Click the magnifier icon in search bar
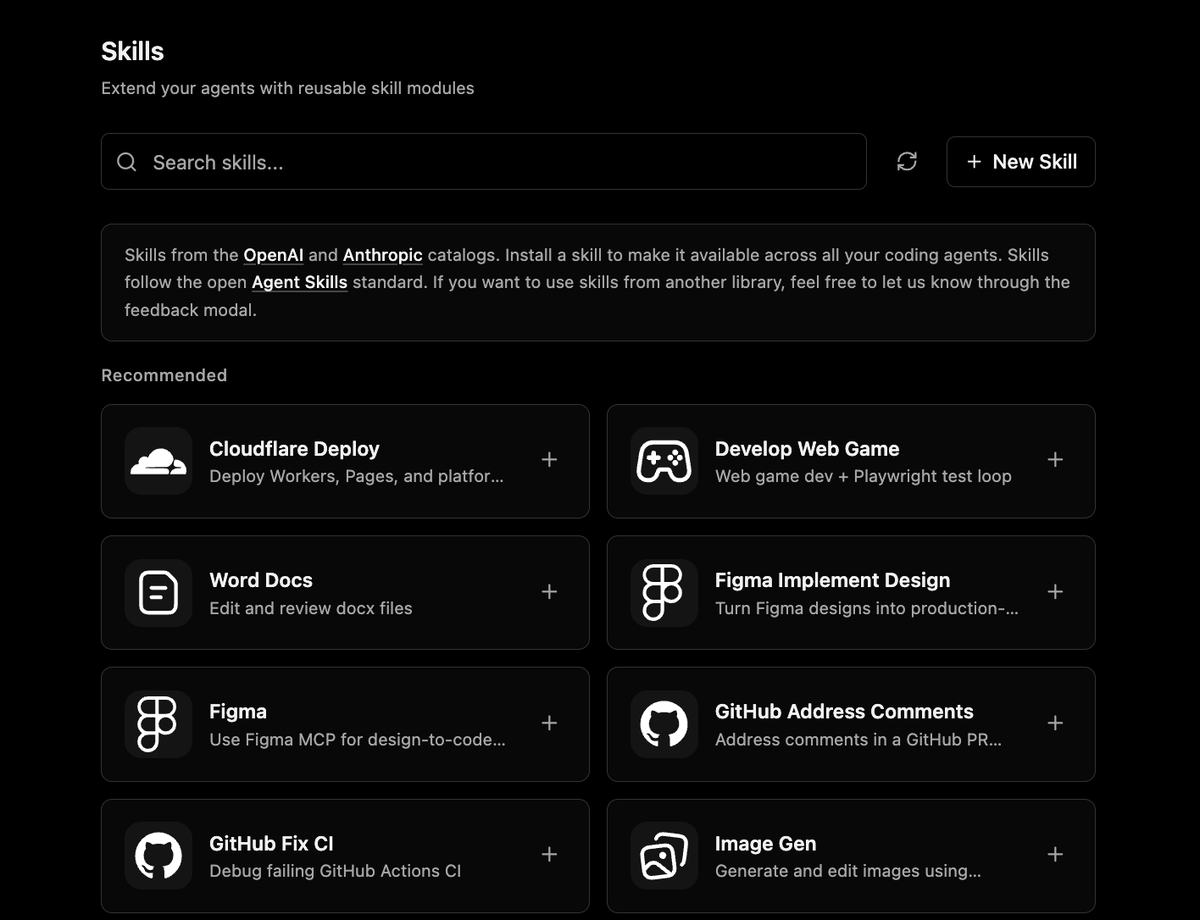1200x920 pixels. [x=127, y=162]
